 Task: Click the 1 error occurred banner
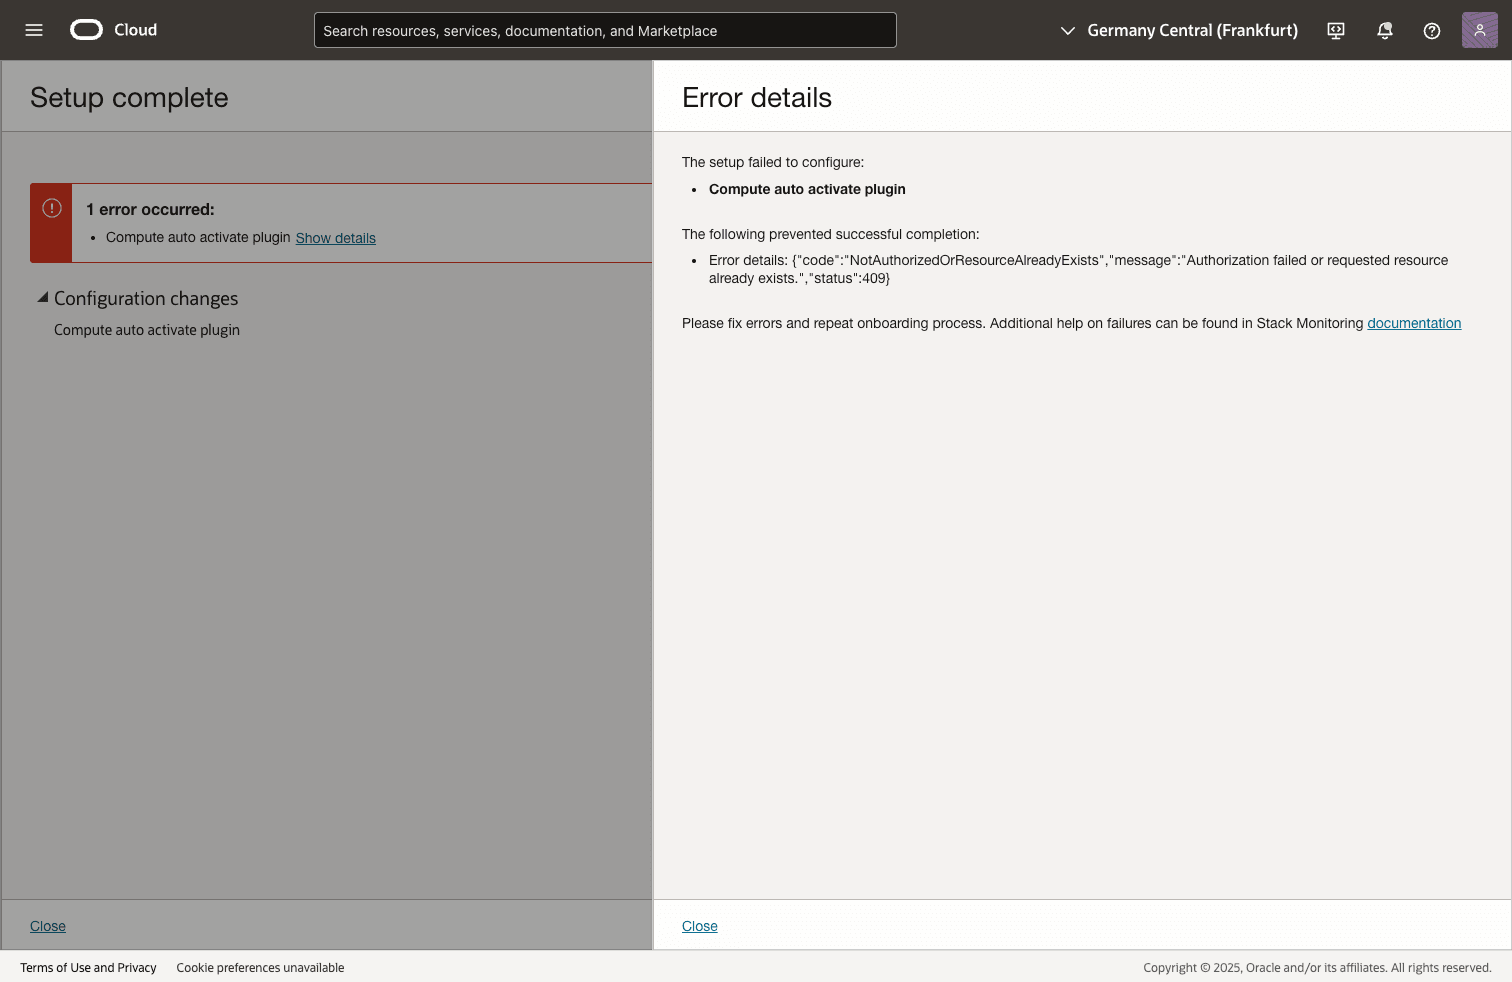pyautogui.click(x=150, y=209)
